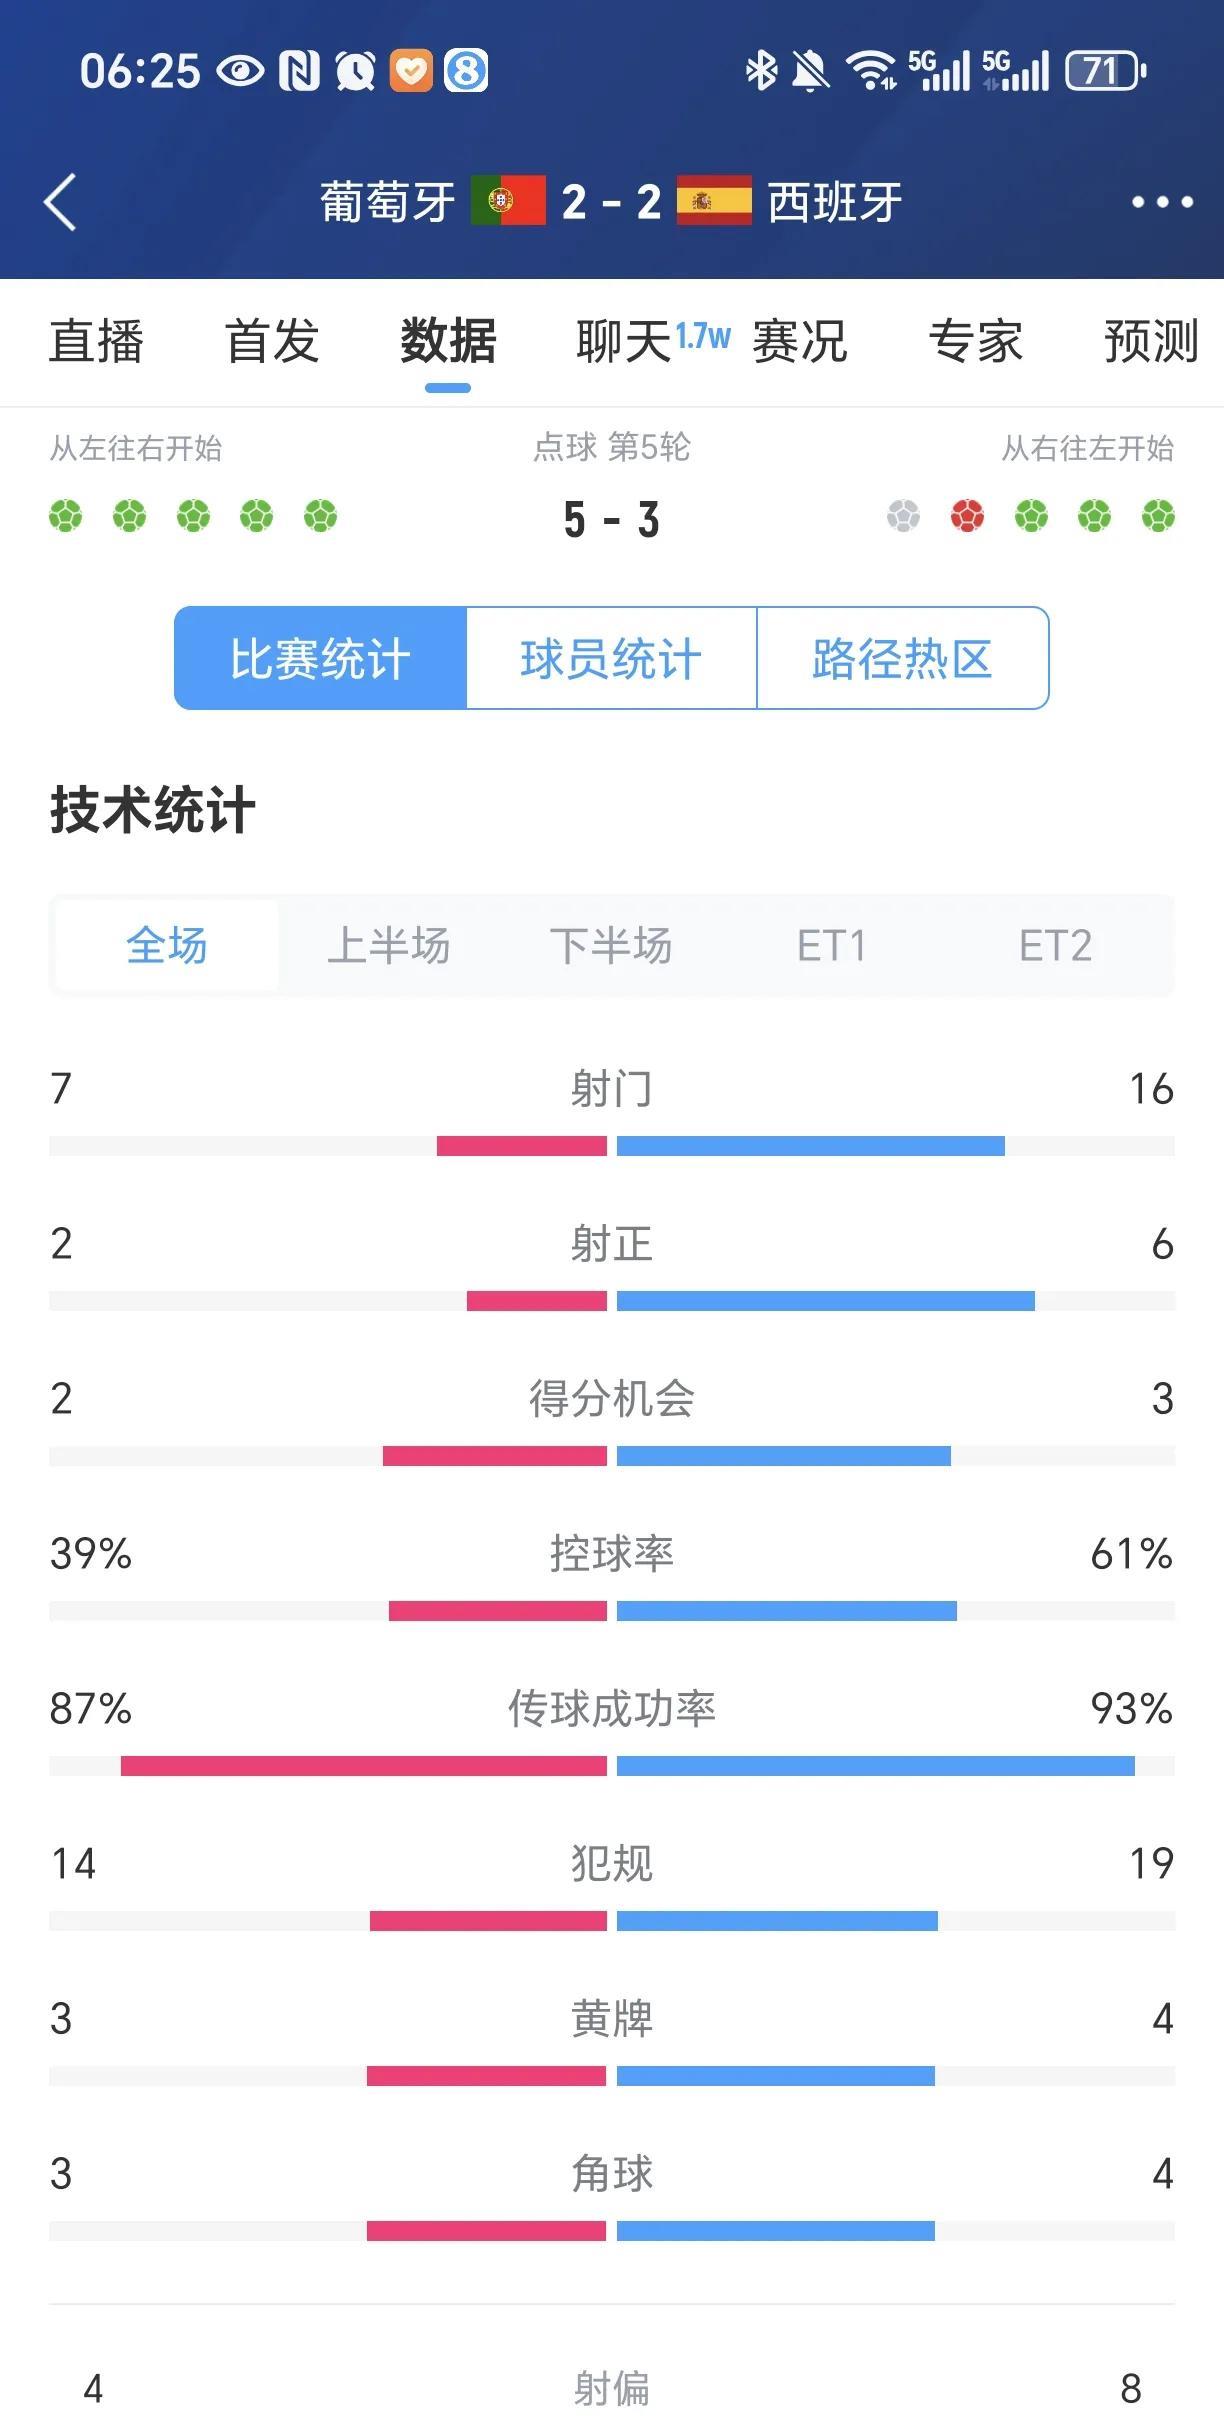Tap Spain's red missed penalty ball
The height and width of the screenshot is (2430, 1224).
click(967, 516)
